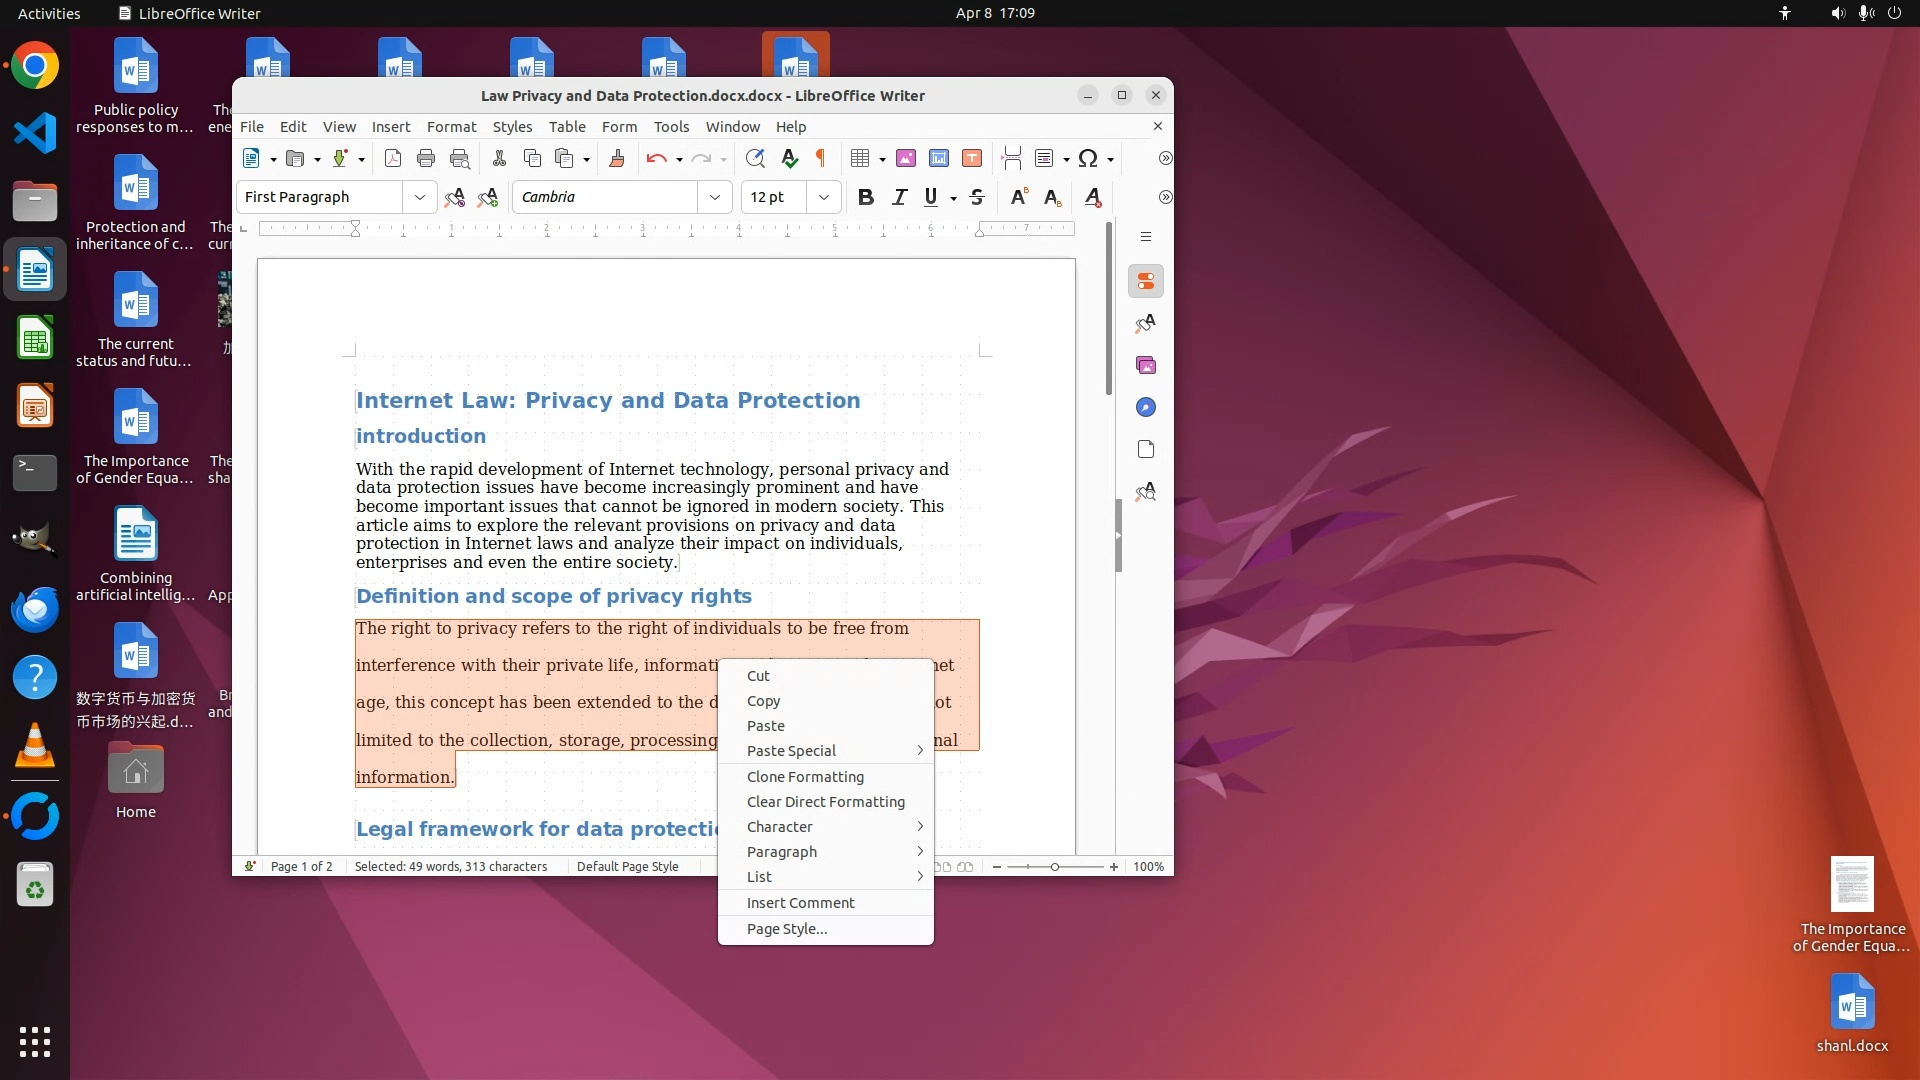1920x1080 pixels.
Task: Click the Insert Page Break icon
Action: [x=1011, y=158]
